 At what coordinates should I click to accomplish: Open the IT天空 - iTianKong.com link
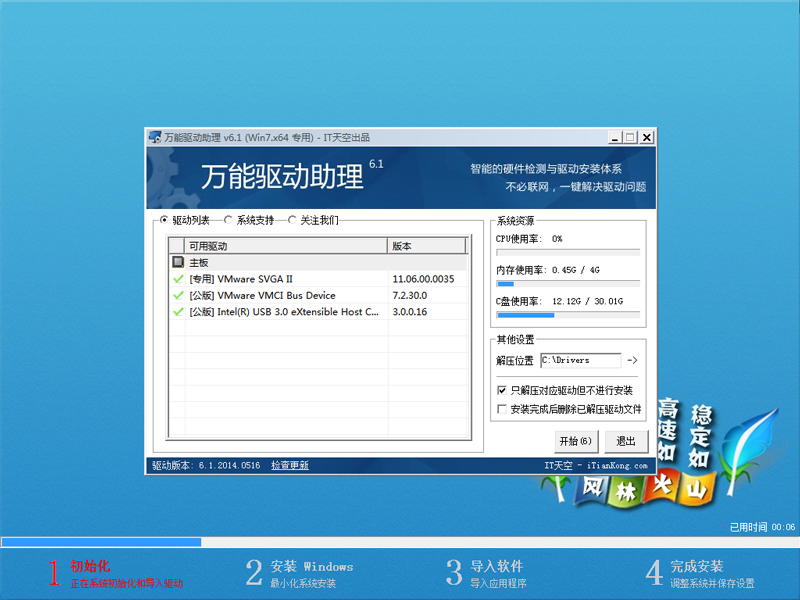[596, 465]
